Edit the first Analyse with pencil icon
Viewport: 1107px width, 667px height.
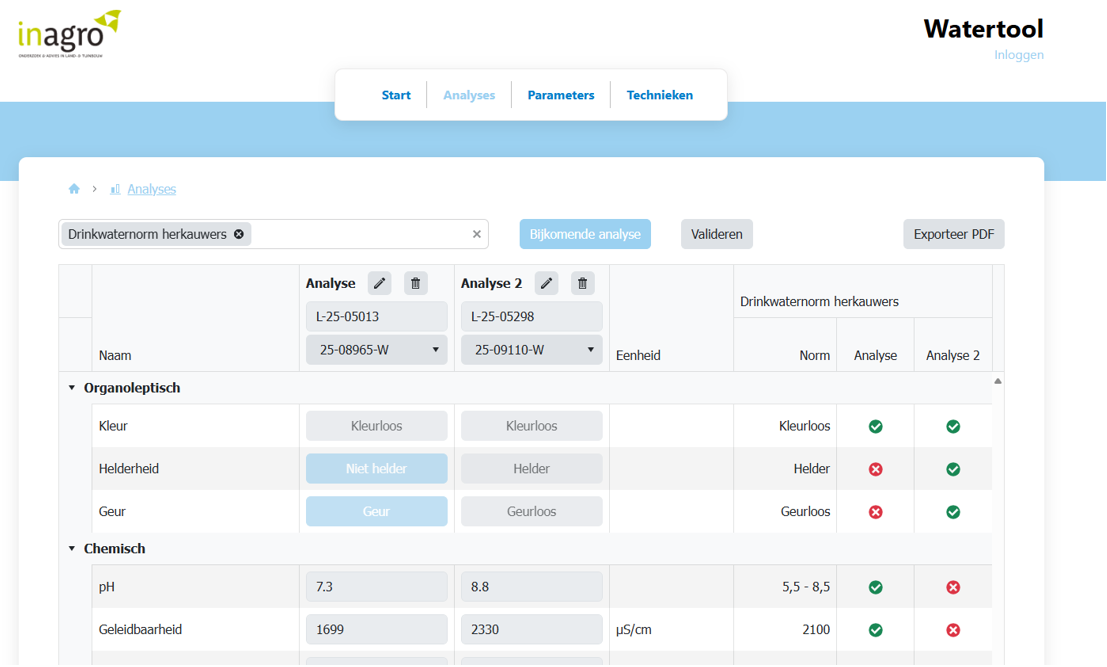click(380, 283)
